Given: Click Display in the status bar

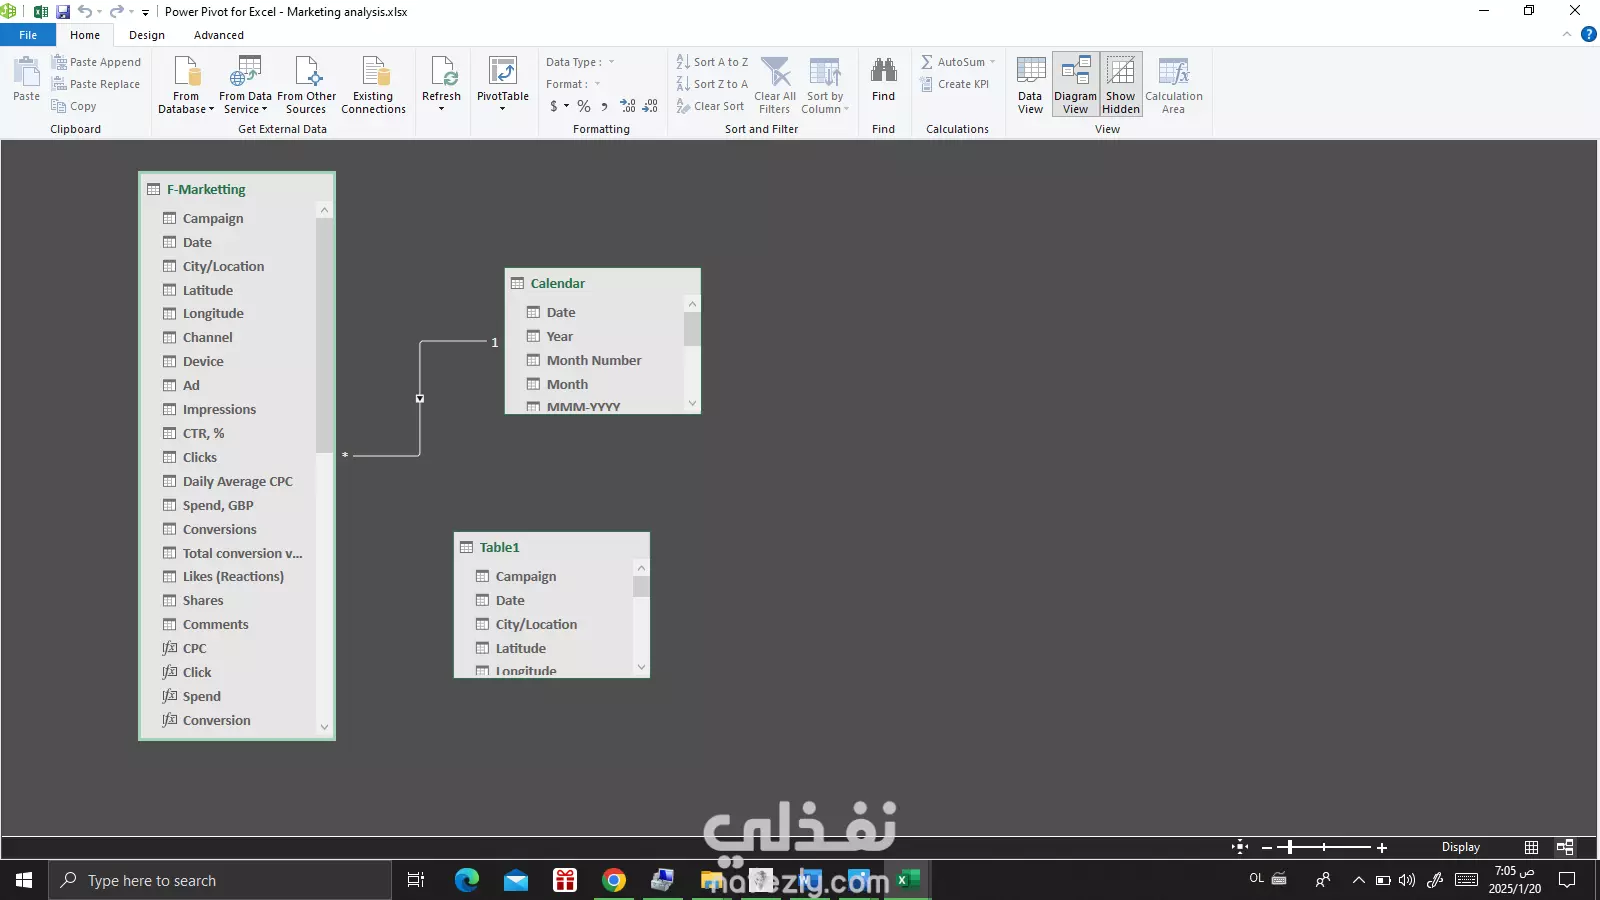Looking at the screenshot, I should (x=1460, y=847).
